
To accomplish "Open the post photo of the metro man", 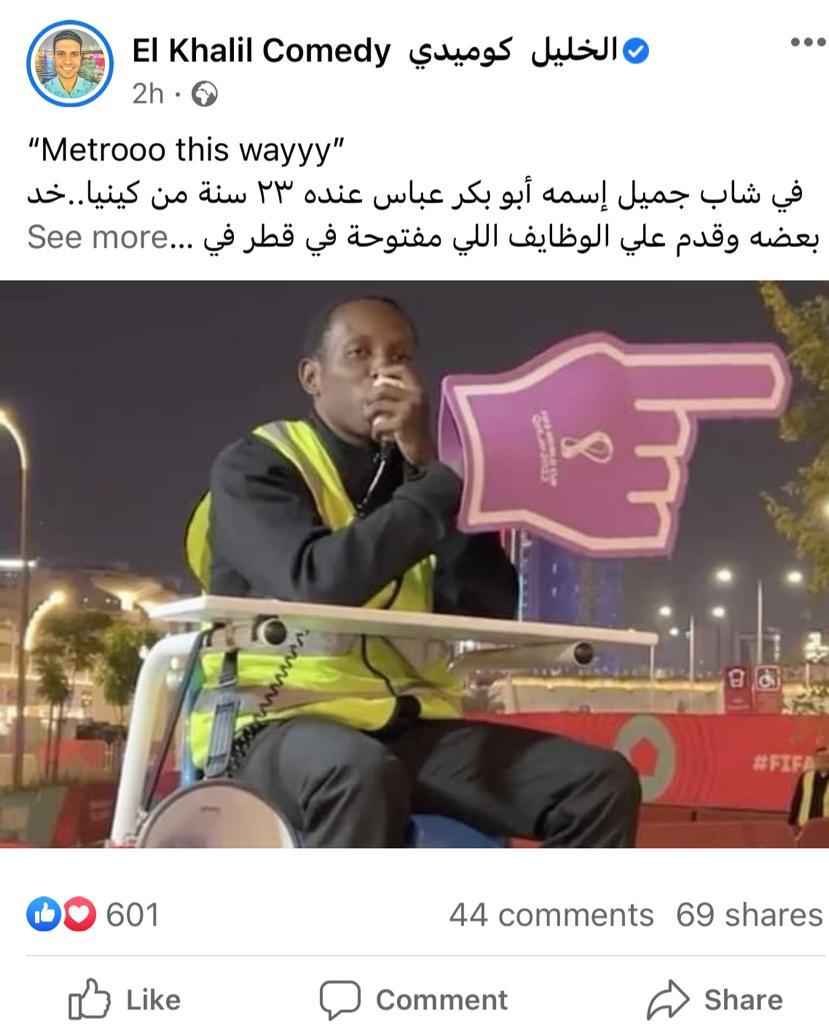I will click(x=414, y=564).
